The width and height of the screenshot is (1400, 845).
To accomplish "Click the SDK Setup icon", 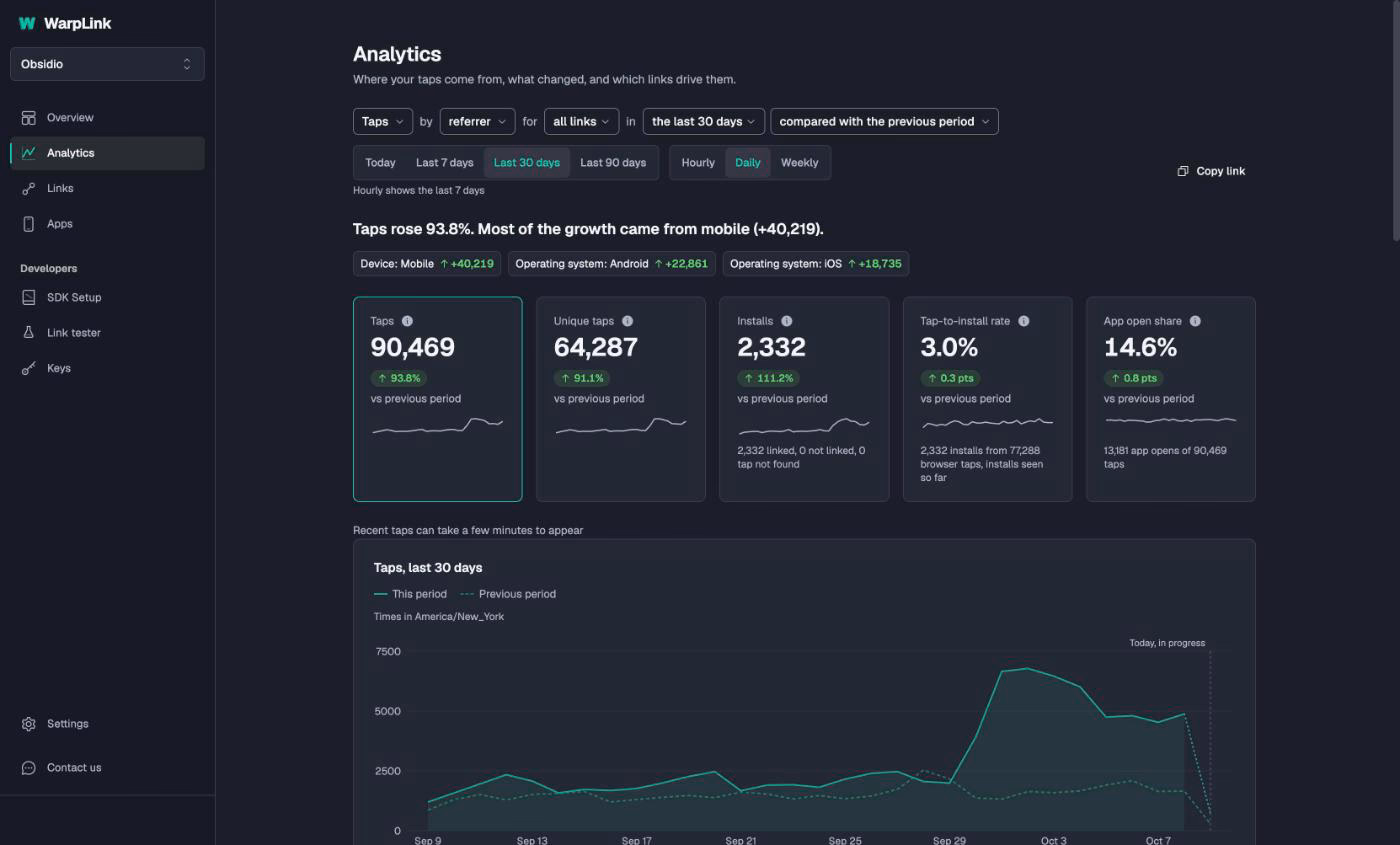I will tap(29, 297).
